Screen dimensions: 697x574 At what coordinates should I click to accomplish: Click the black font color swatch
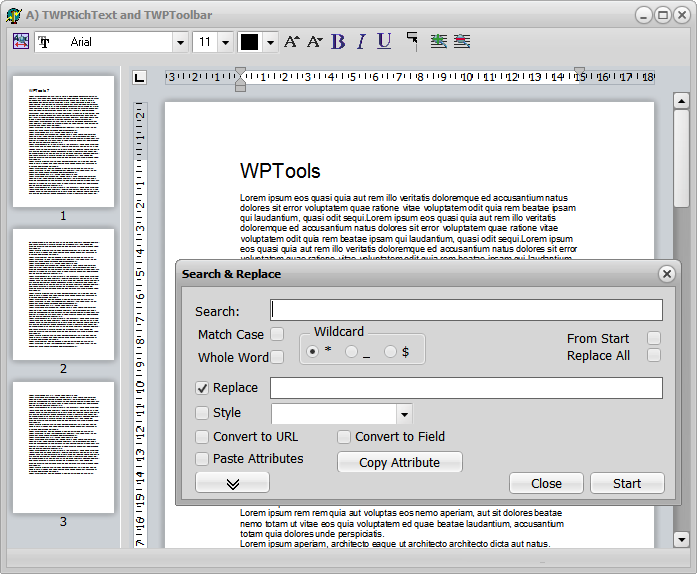pyautogui.click(x=250, y=42)
